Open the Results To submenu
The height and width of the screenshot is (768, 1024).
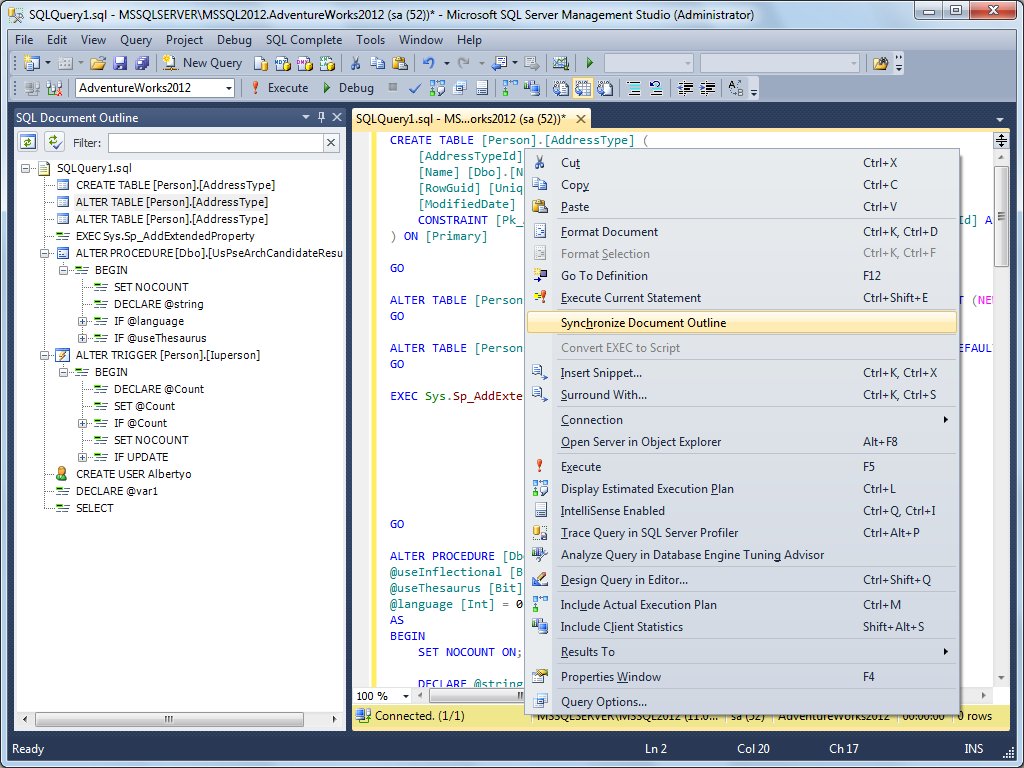742,652
